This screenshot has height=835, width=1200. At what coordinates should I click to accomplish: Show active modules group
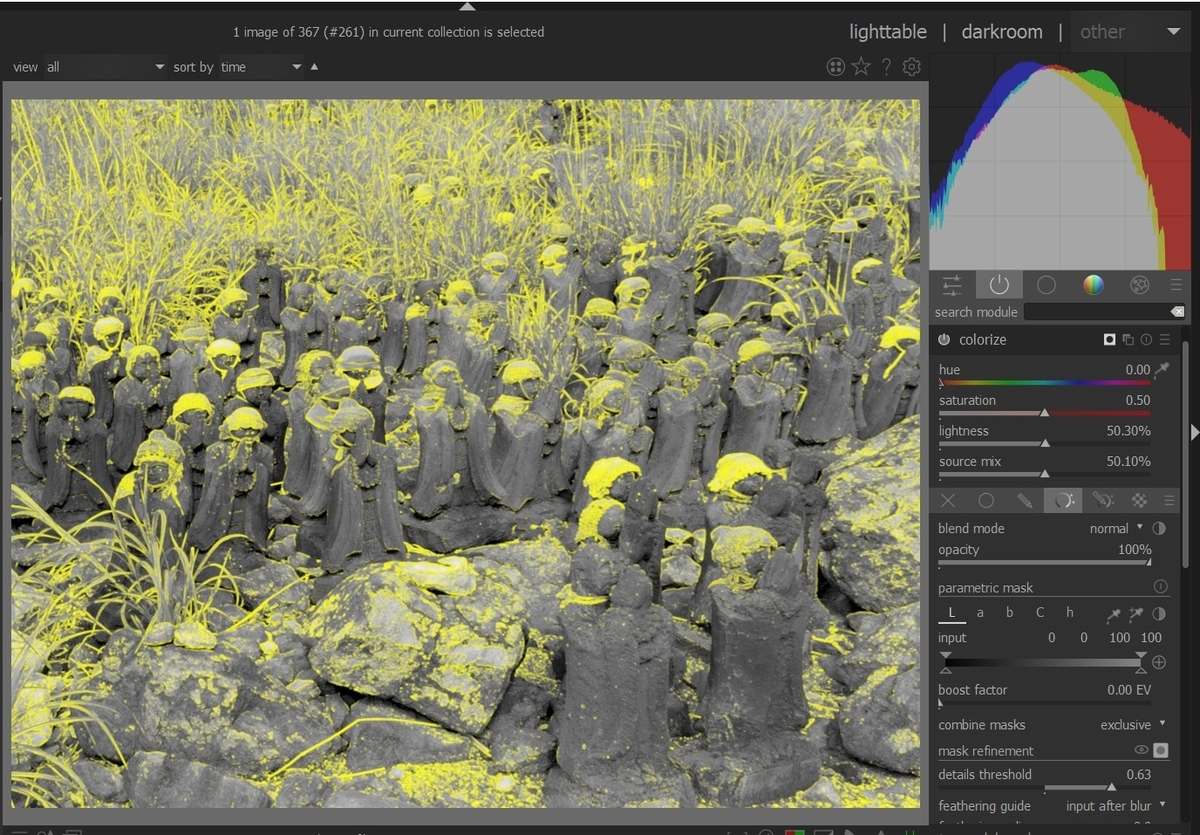click(x=999, y=285)
